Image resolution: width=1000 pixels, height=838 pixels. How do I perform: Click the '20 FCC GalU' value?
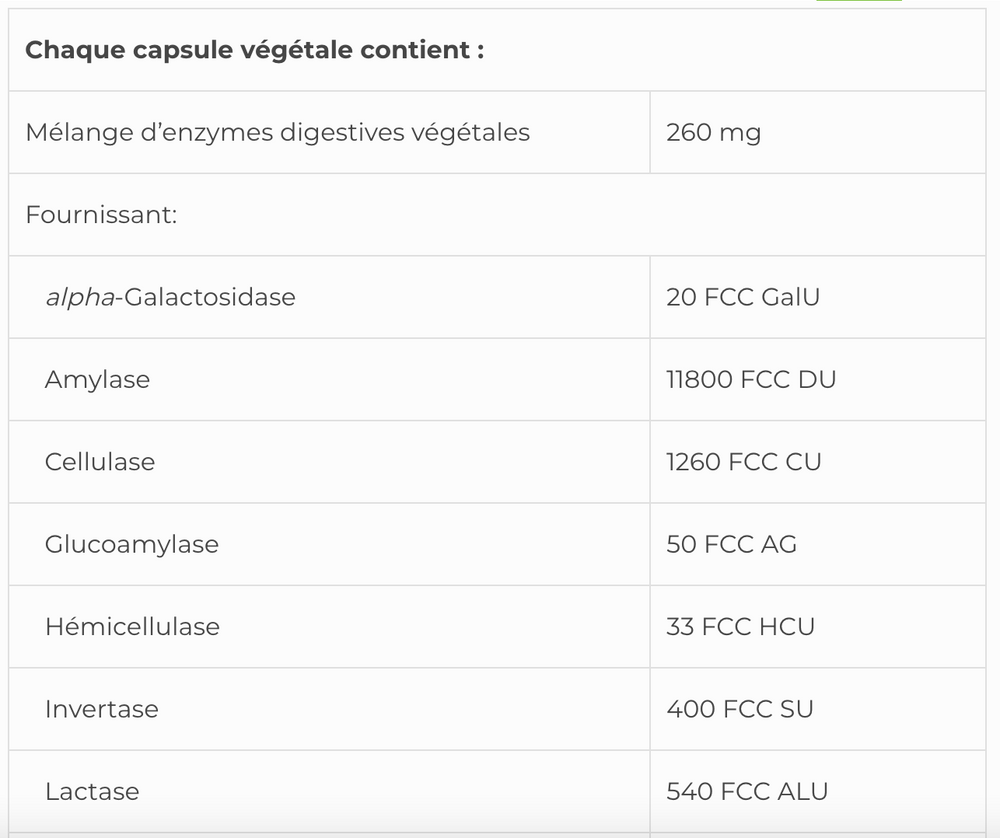(x=742, y=297)
